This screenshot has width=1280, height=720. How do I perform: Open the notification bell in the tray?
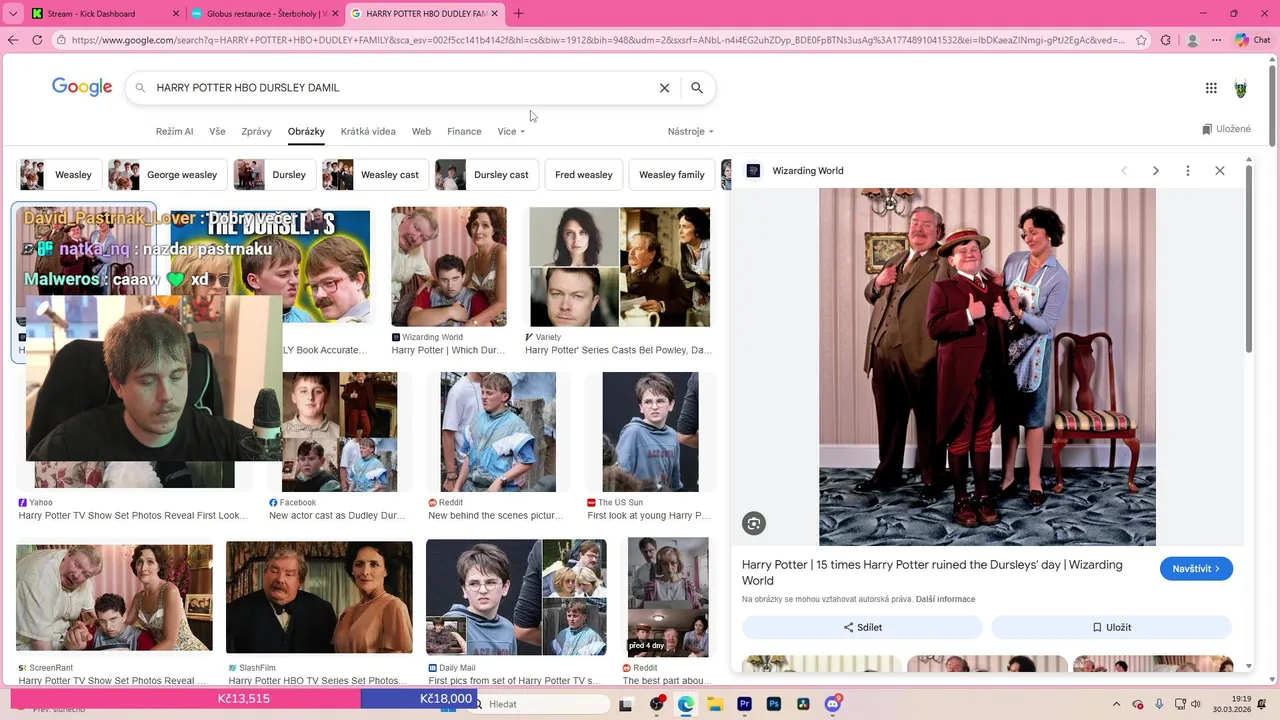1264,704
